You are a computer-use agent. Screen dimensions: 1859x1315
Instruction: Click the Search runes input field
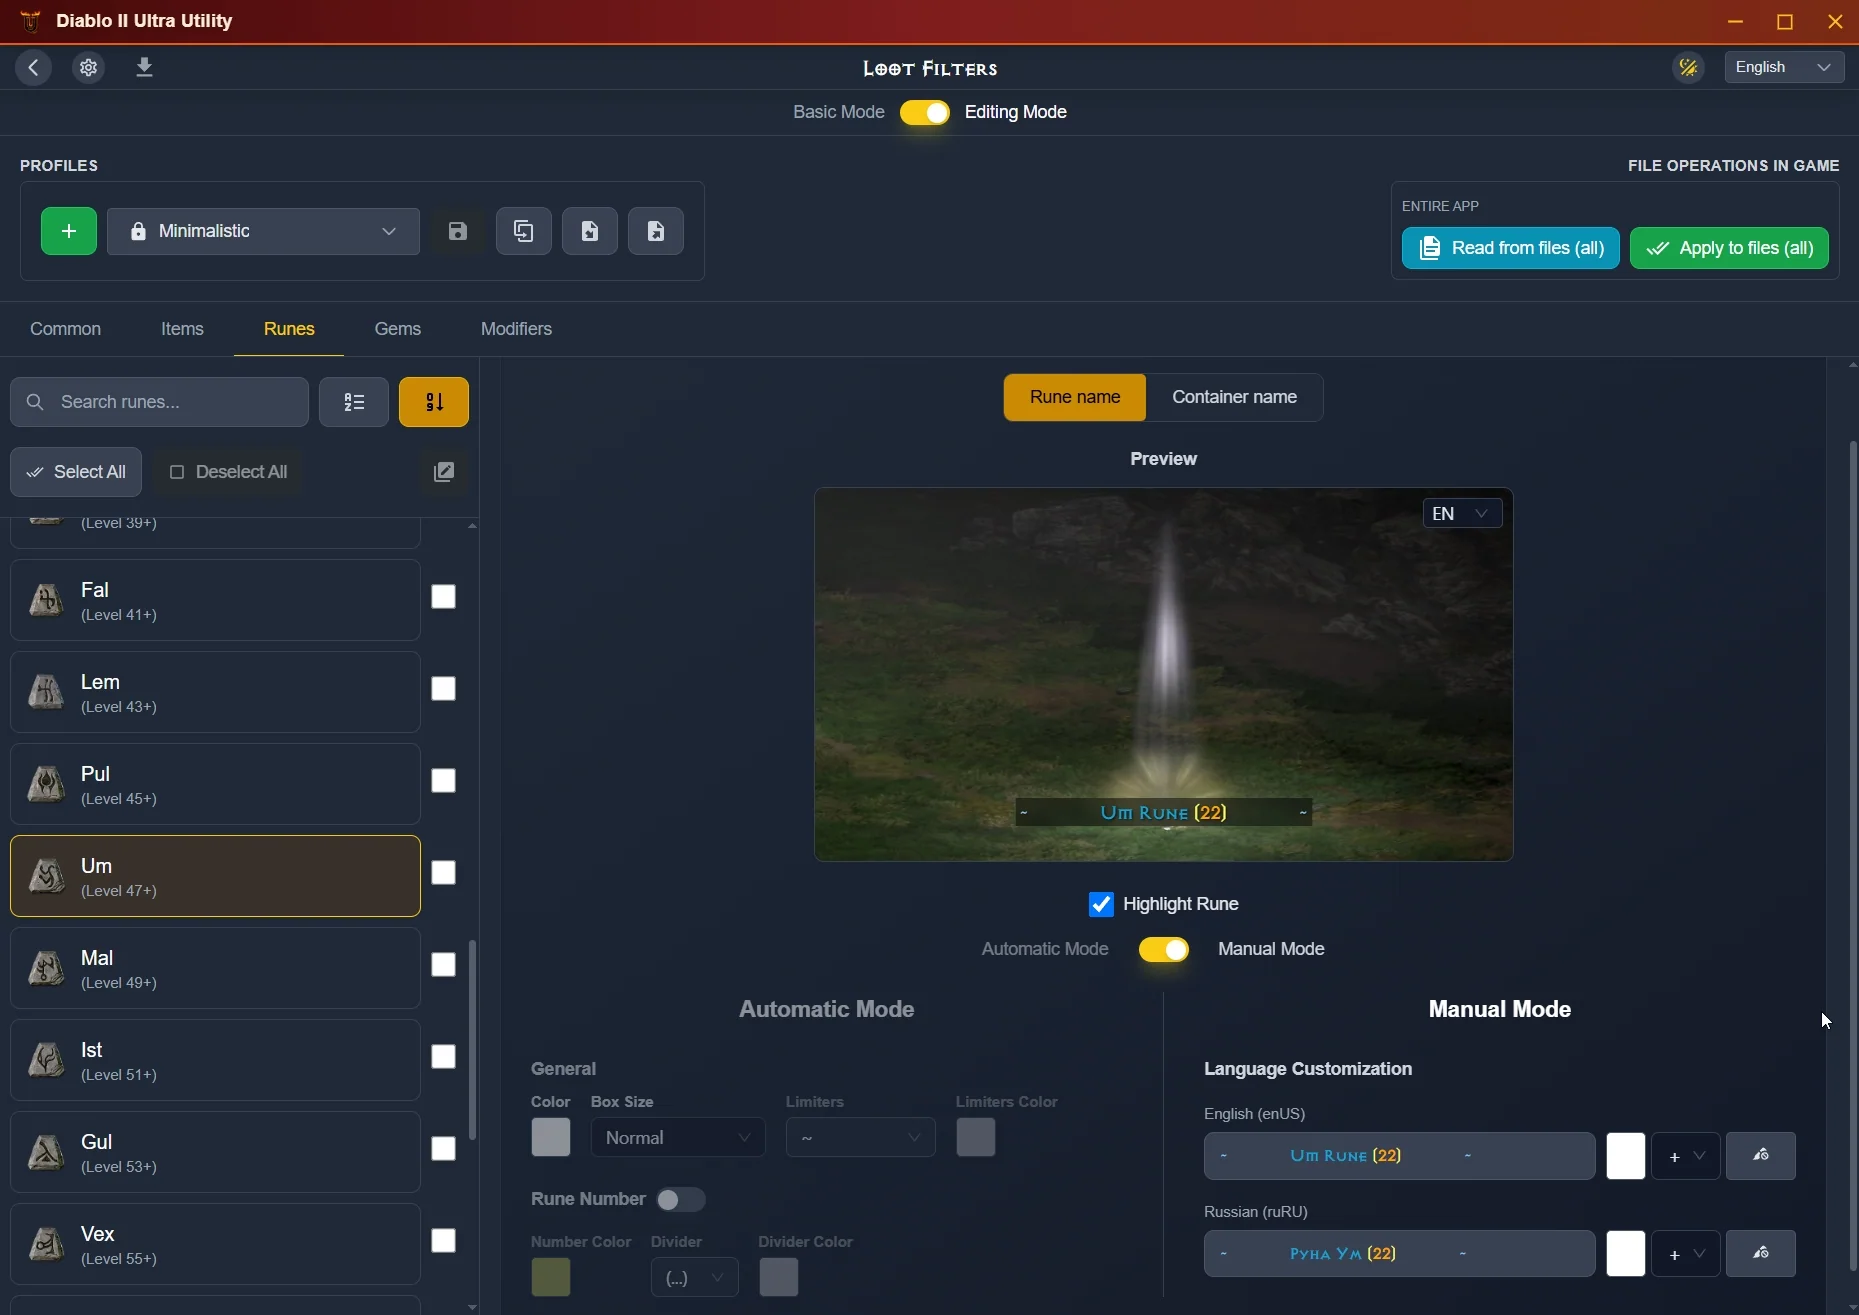[160, 402]
